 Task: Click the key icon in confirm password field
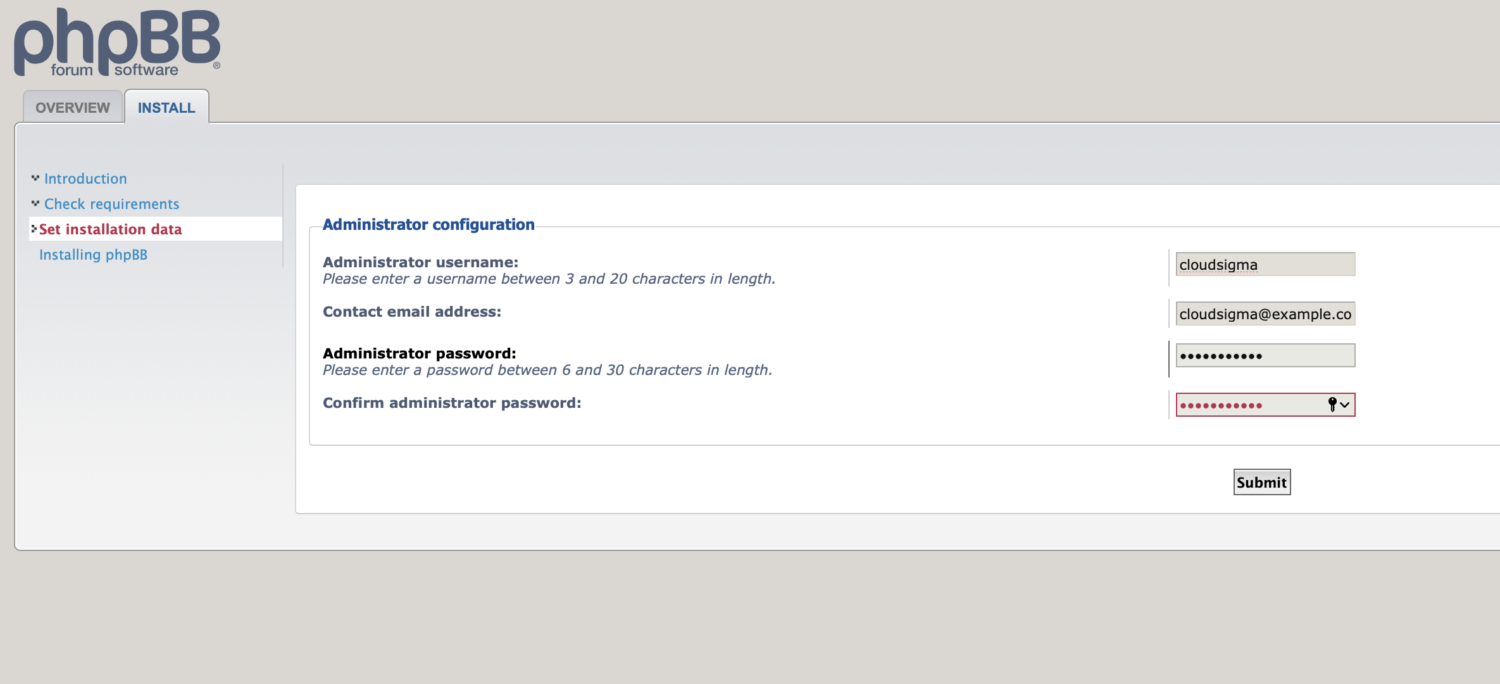click(1332, 404)
